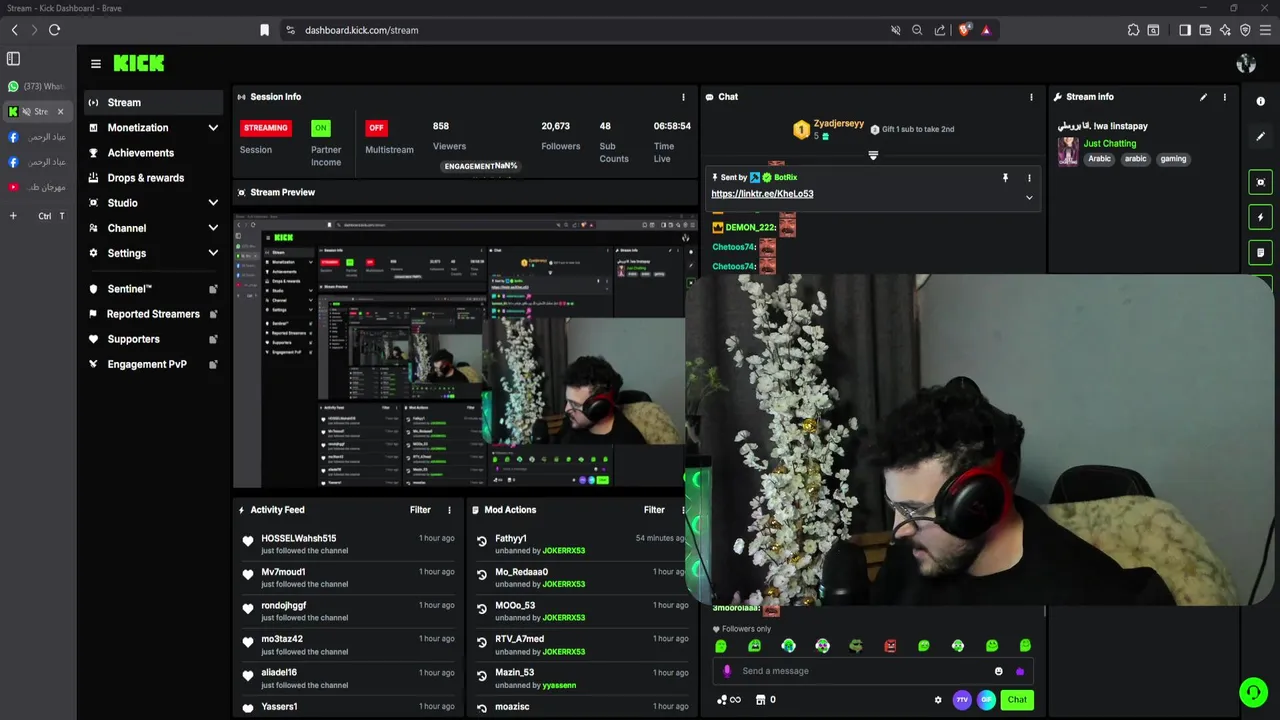Toggle the browser vertical tabs sidebar icon

(13, 59)
